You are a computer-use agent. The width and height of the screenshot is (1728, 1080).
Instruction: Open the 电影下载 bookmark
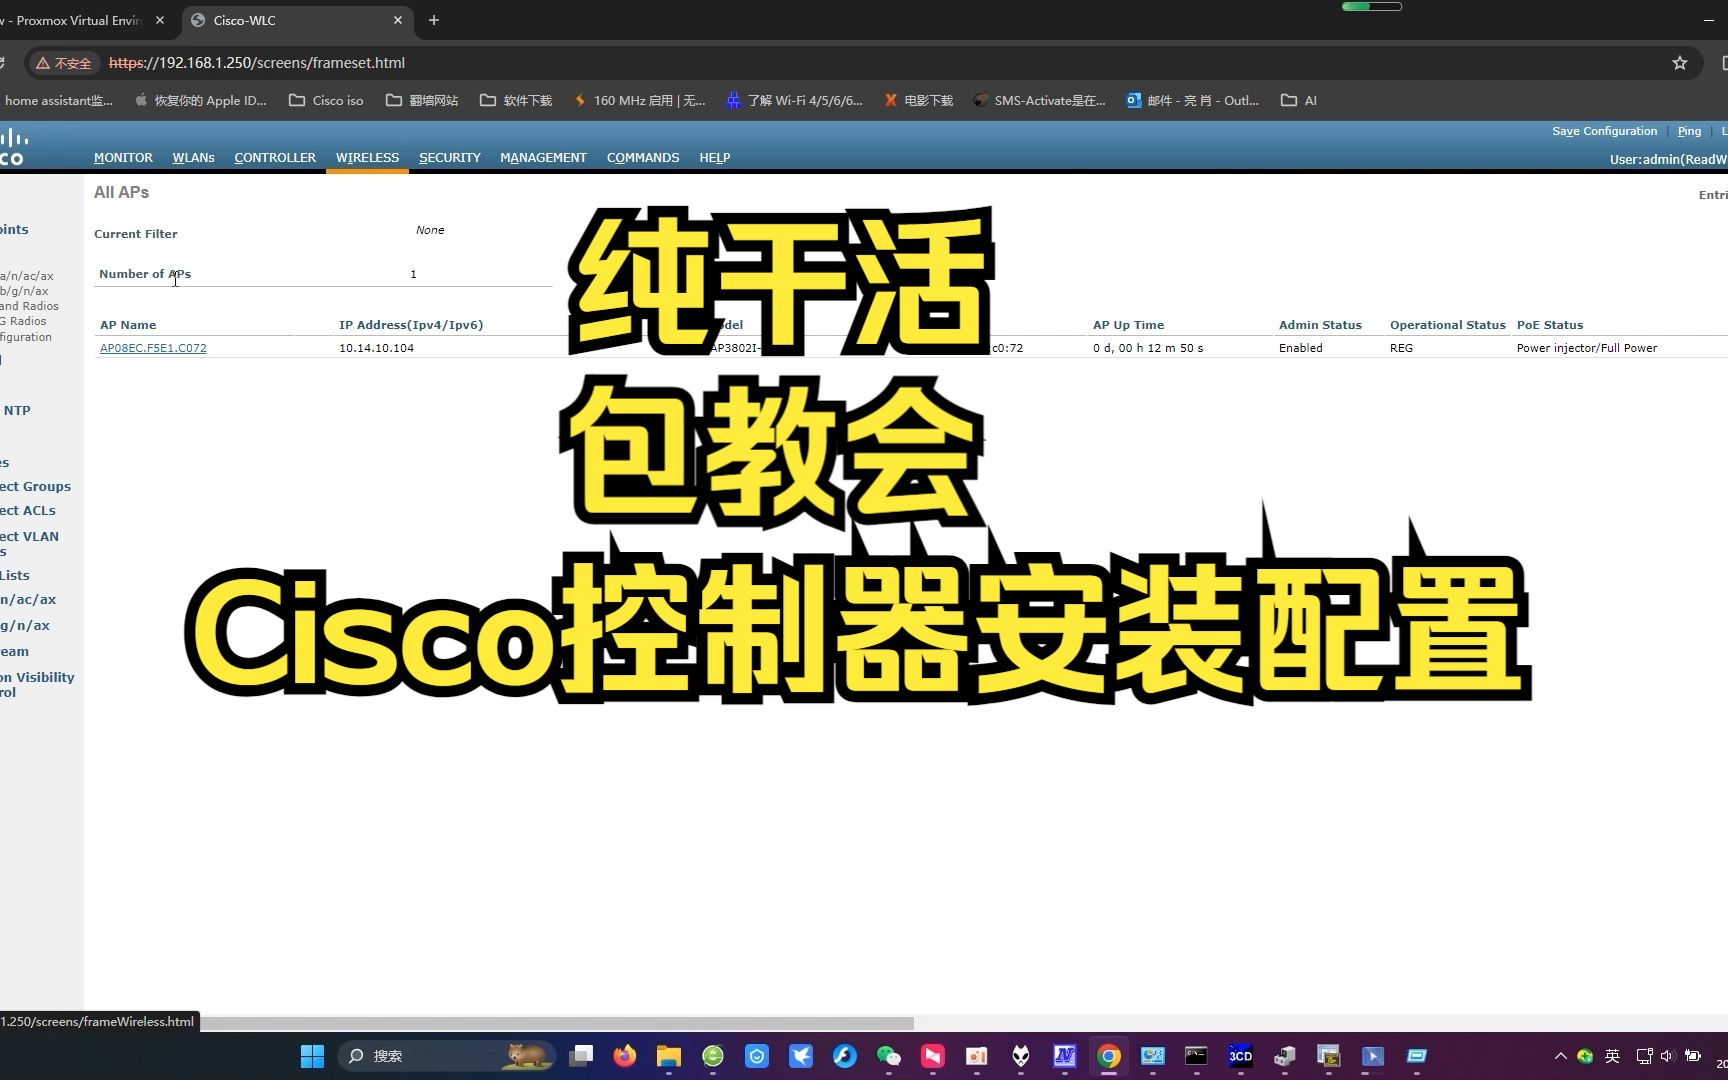coord(918,101)
